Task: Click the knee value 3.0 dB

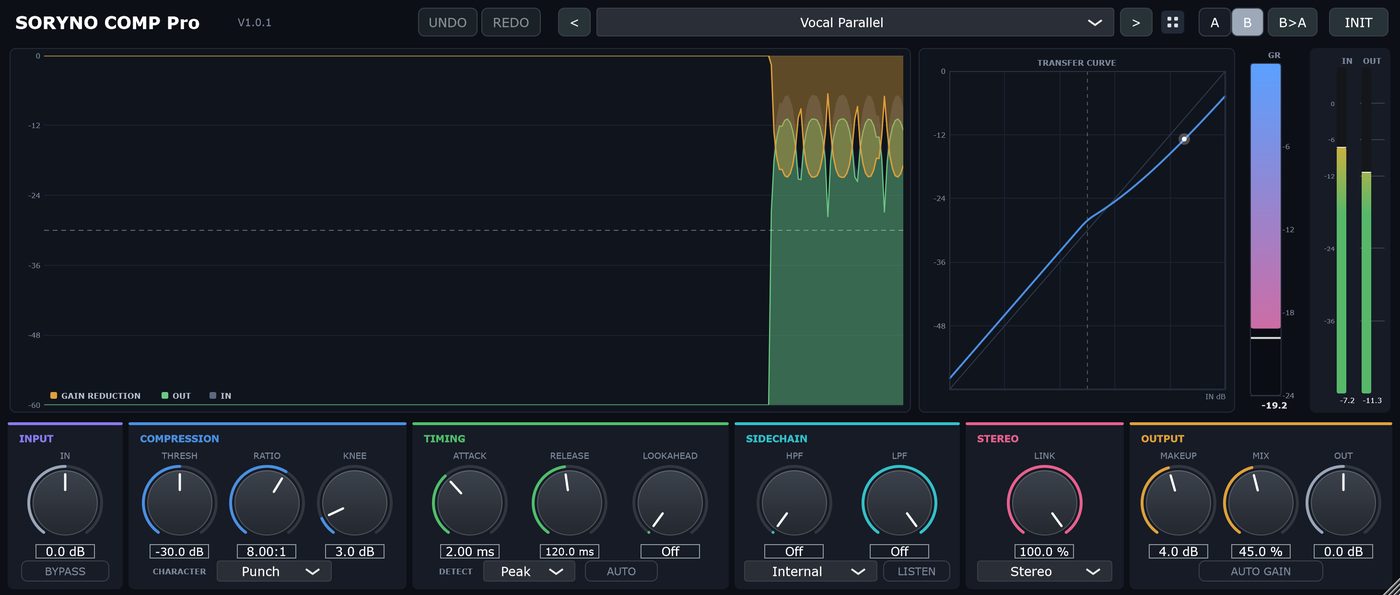Action: click(355, 551)
